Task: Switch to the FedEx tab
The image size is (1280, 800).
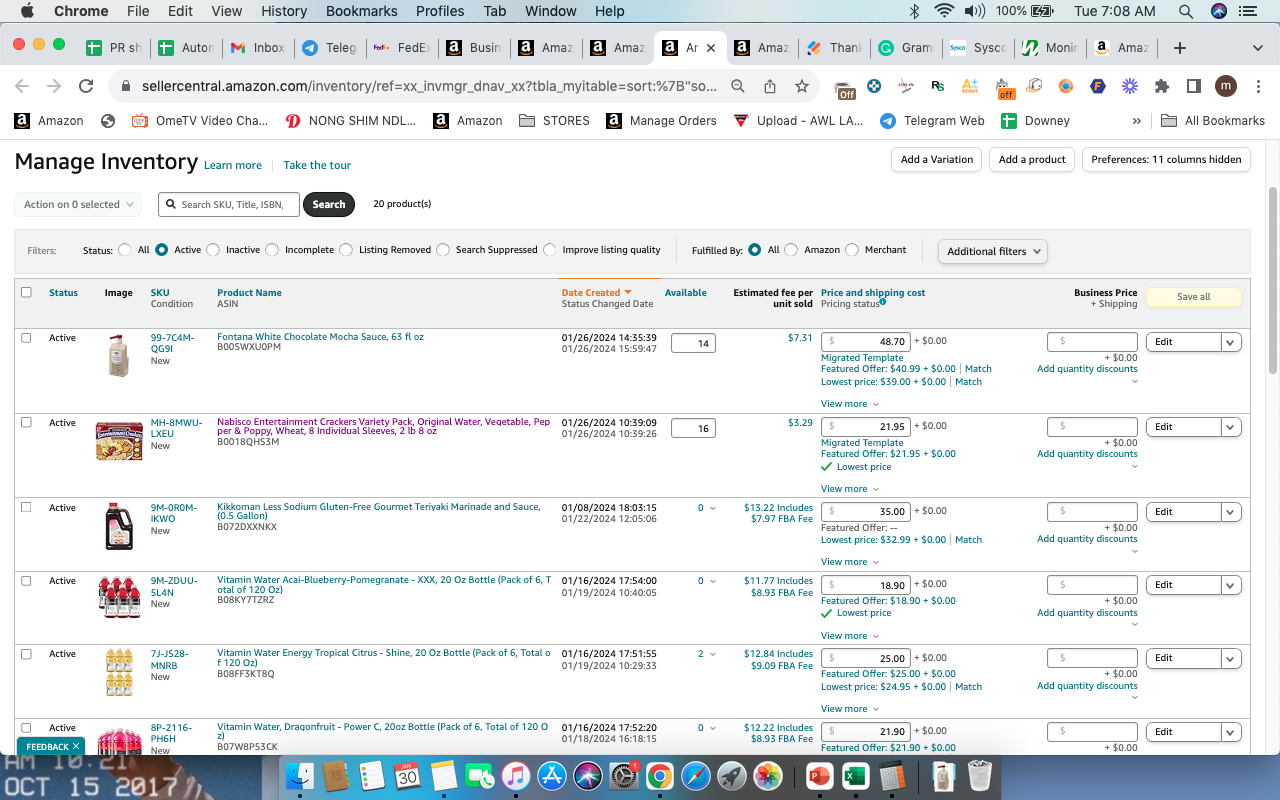Action: (400, 47)
